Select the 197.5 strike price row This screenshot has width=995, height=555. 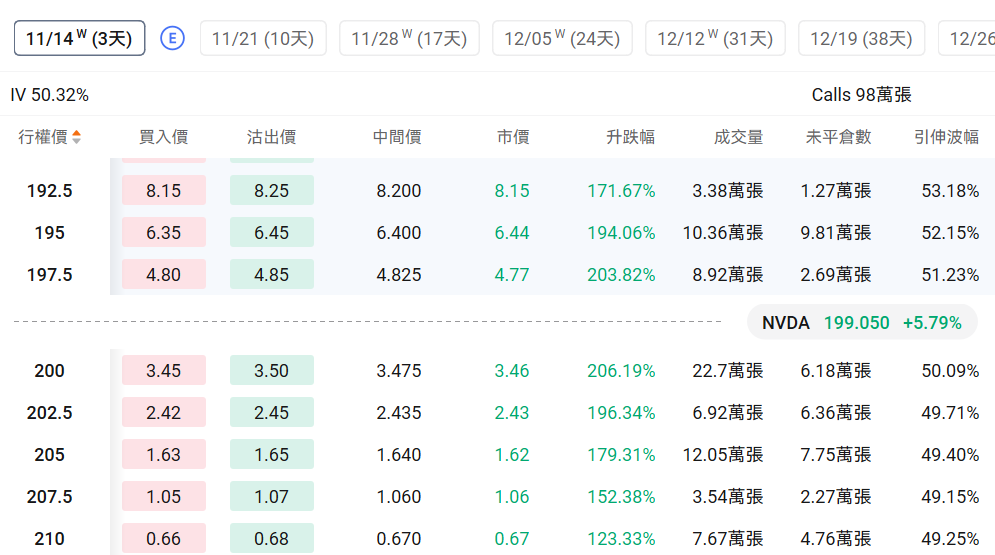click(49, 274)
